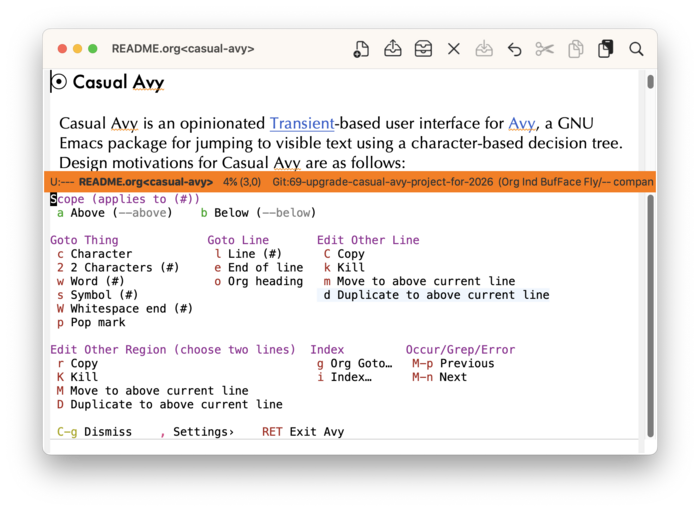
Task: Open the Settings› submenu
Action: point(197,432)
